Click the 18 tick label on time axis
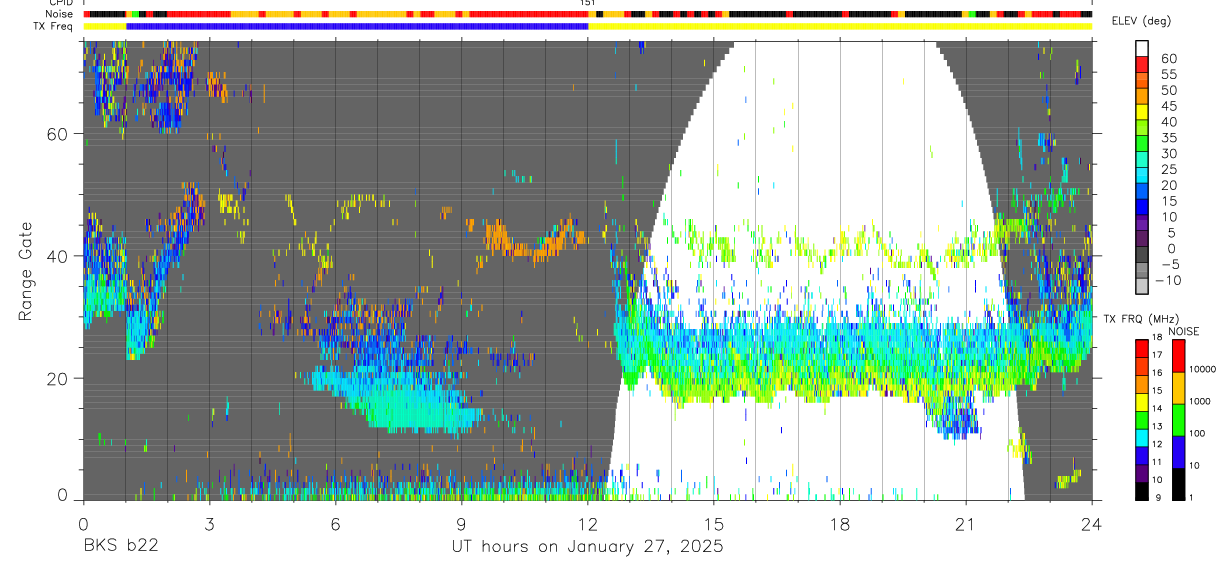This screenshot has height=567, width=1228. (840, 524)
